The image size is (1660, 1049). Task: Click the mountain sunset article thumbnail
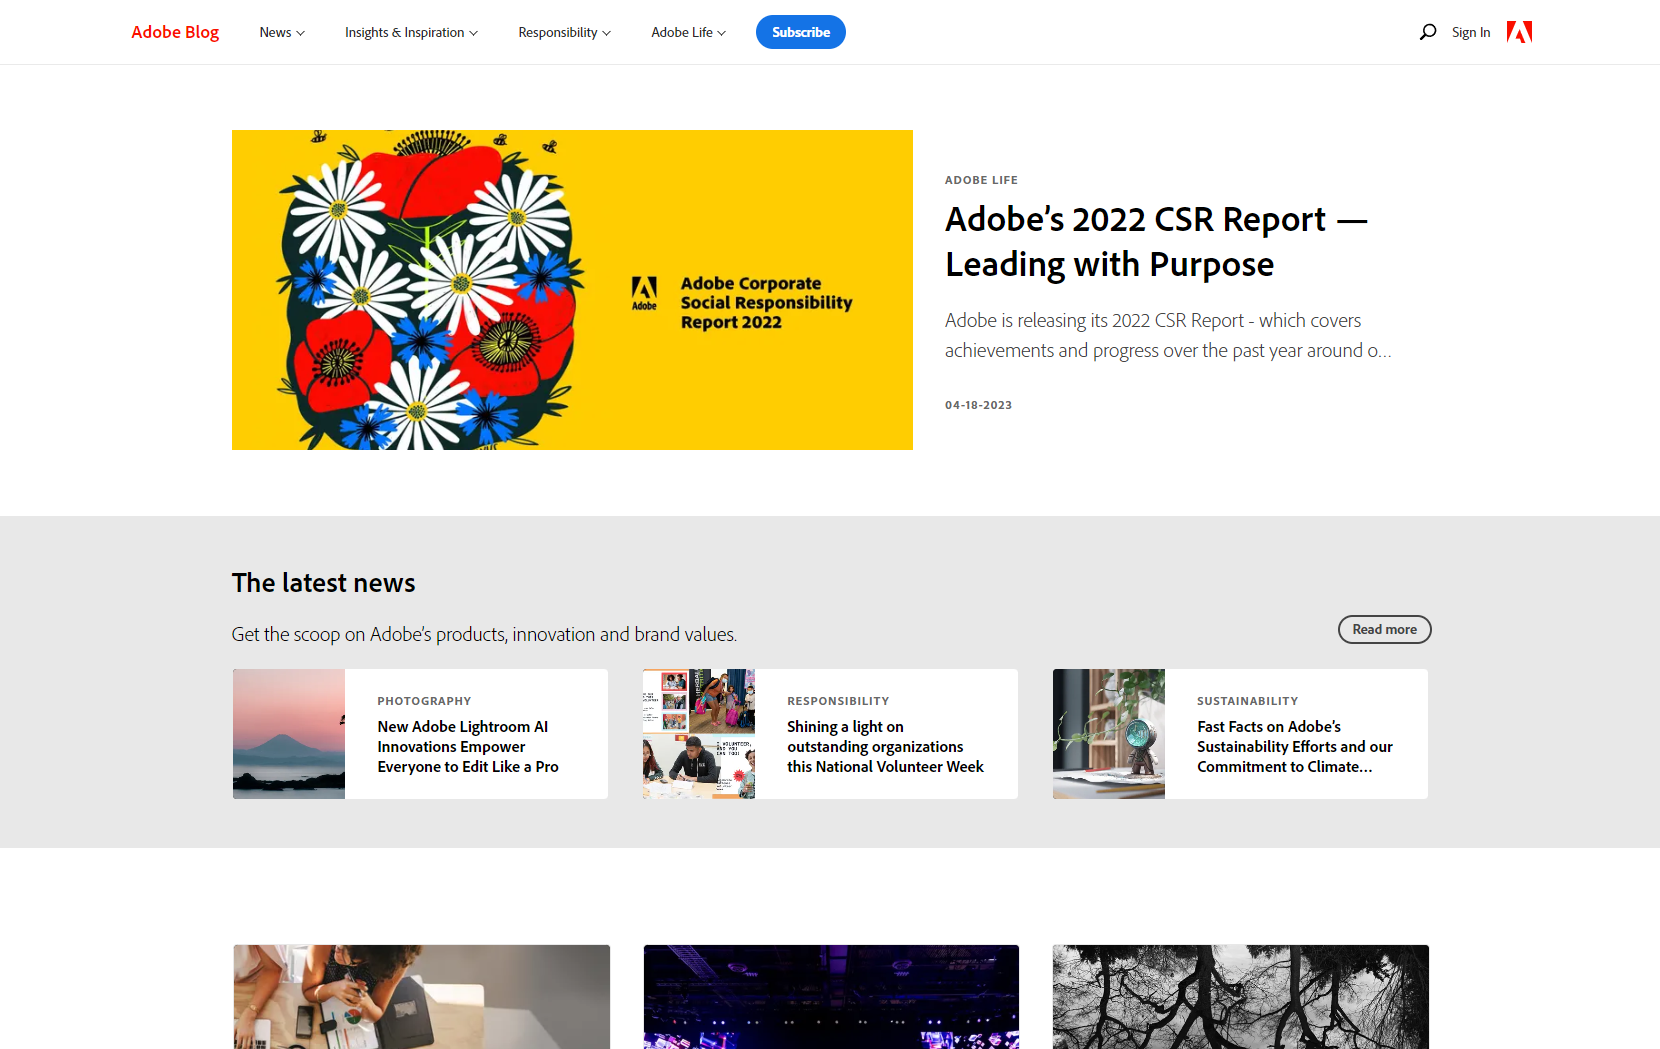tap(288, 733)
